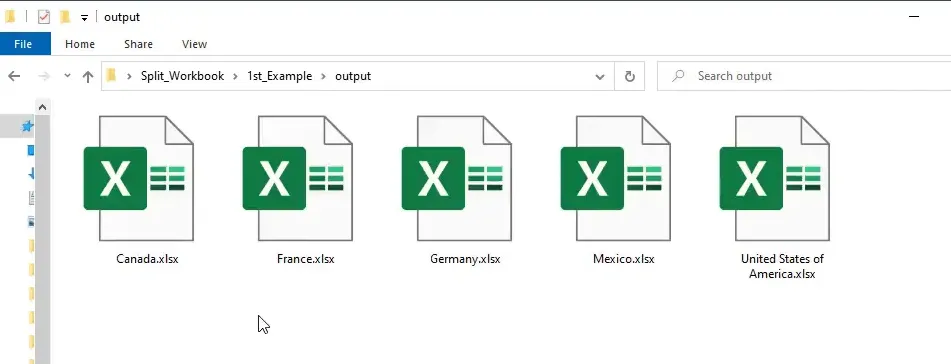Open the address bar history dropdown

(600, 76)
